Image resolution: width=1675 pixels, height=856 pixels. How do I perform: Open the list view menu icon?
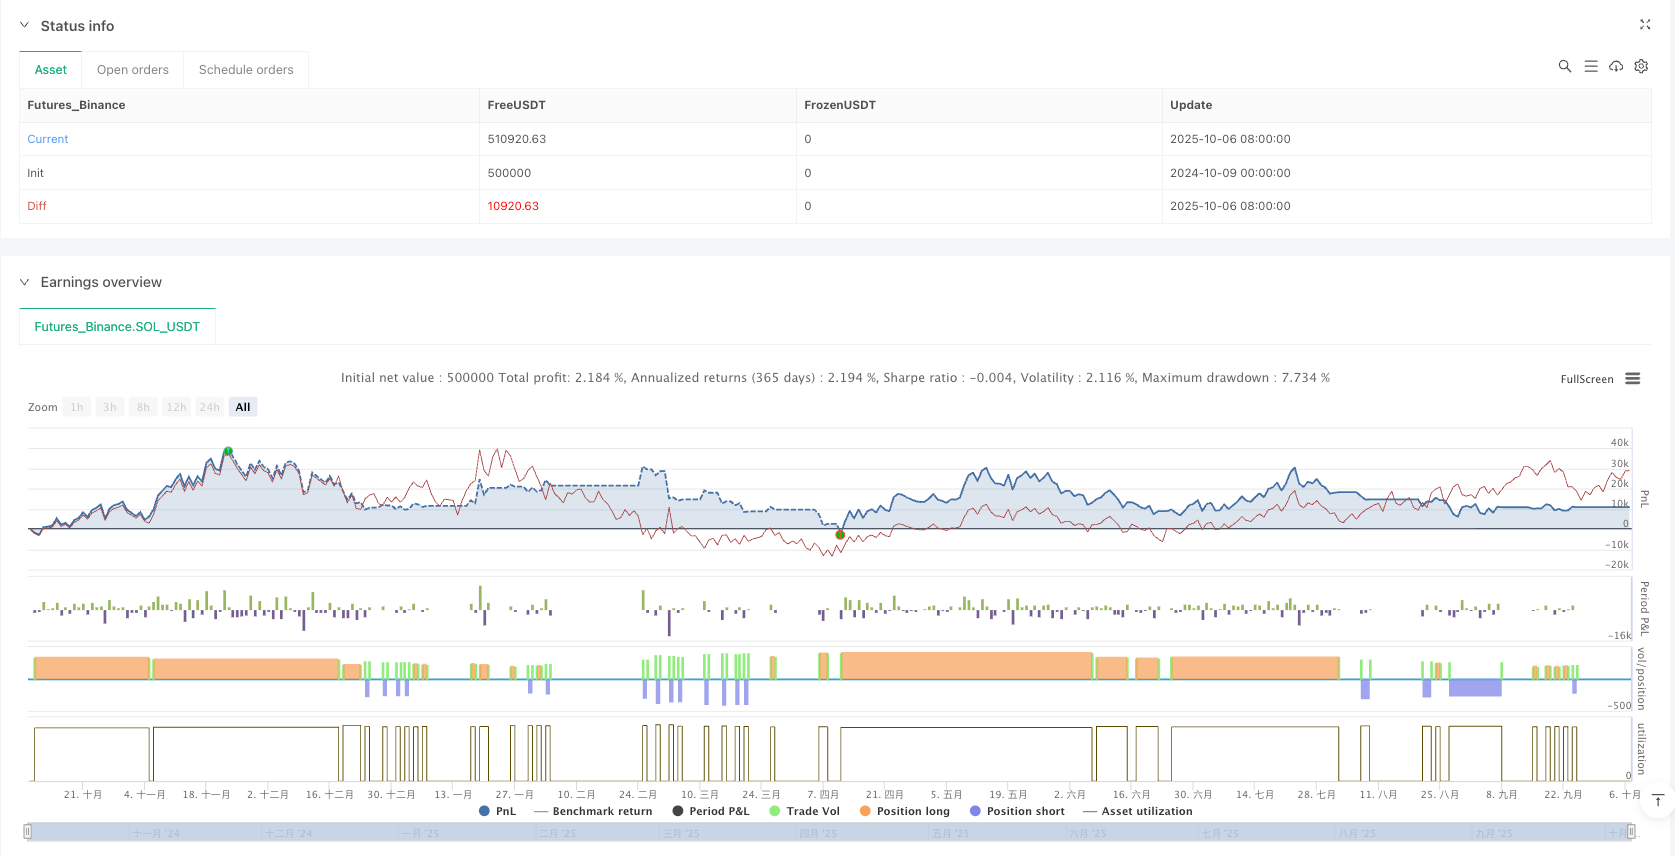[x=1590, y=66]
